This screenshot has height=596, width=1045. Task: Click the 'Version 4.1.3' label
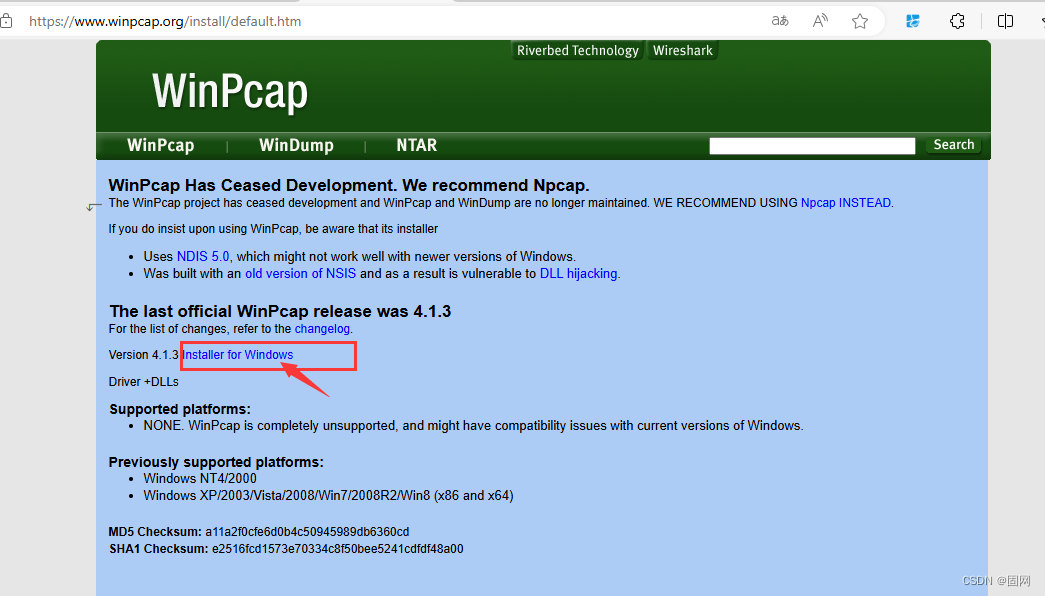pyautogui.click(x=143, y=355)
